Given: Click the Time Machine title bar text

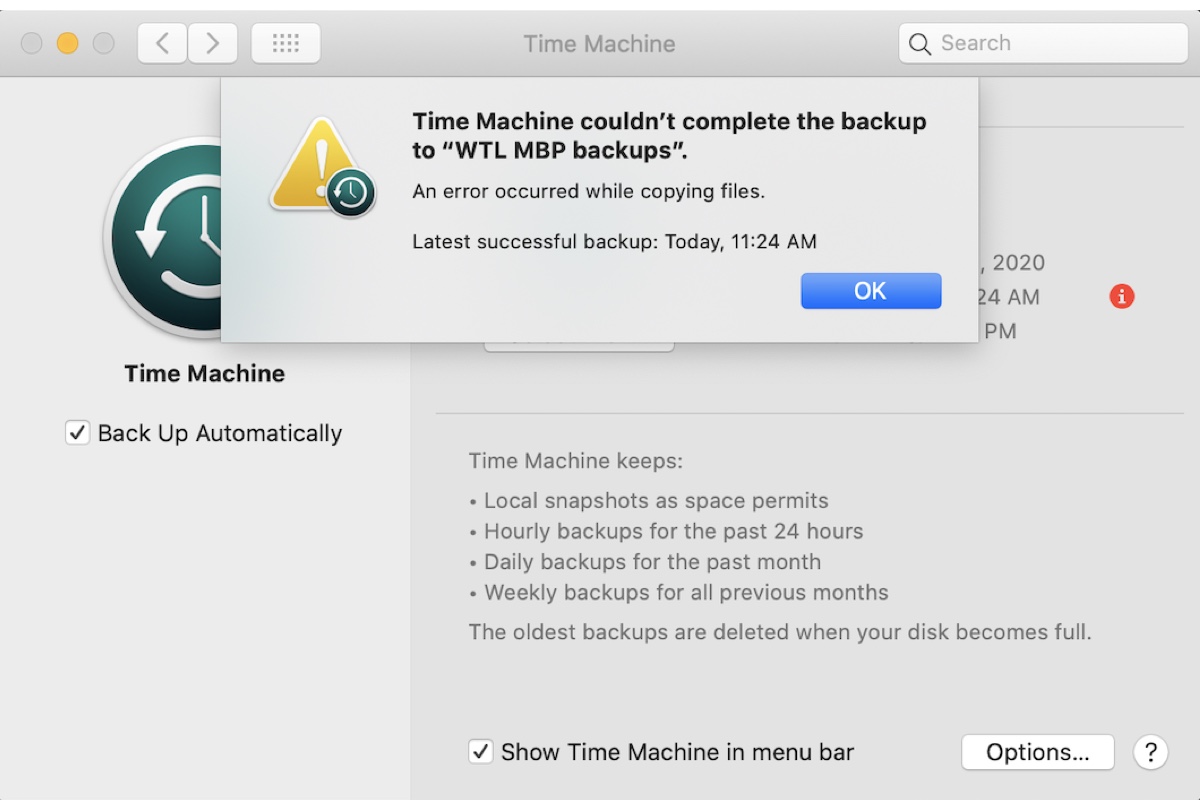Looking at the screenshot, I should [x=599, y=43].
